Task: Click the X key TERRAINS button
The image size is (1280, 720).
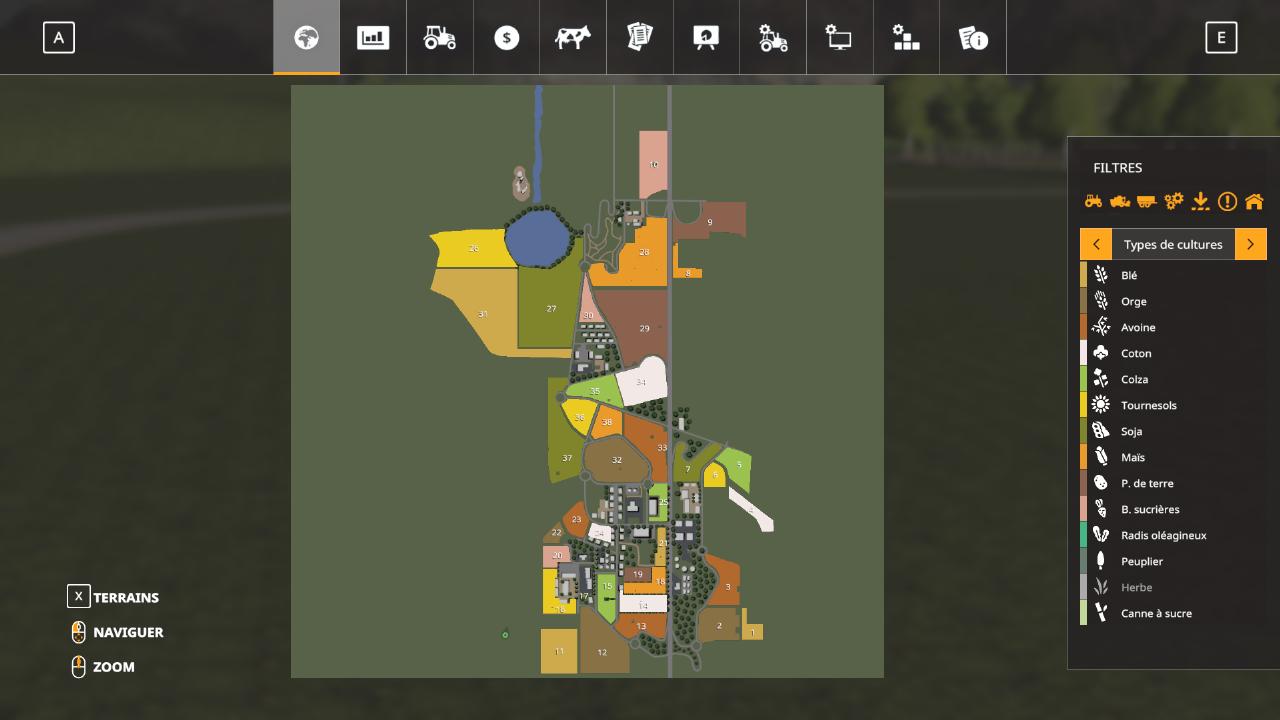Action: [x=78, y=597]
